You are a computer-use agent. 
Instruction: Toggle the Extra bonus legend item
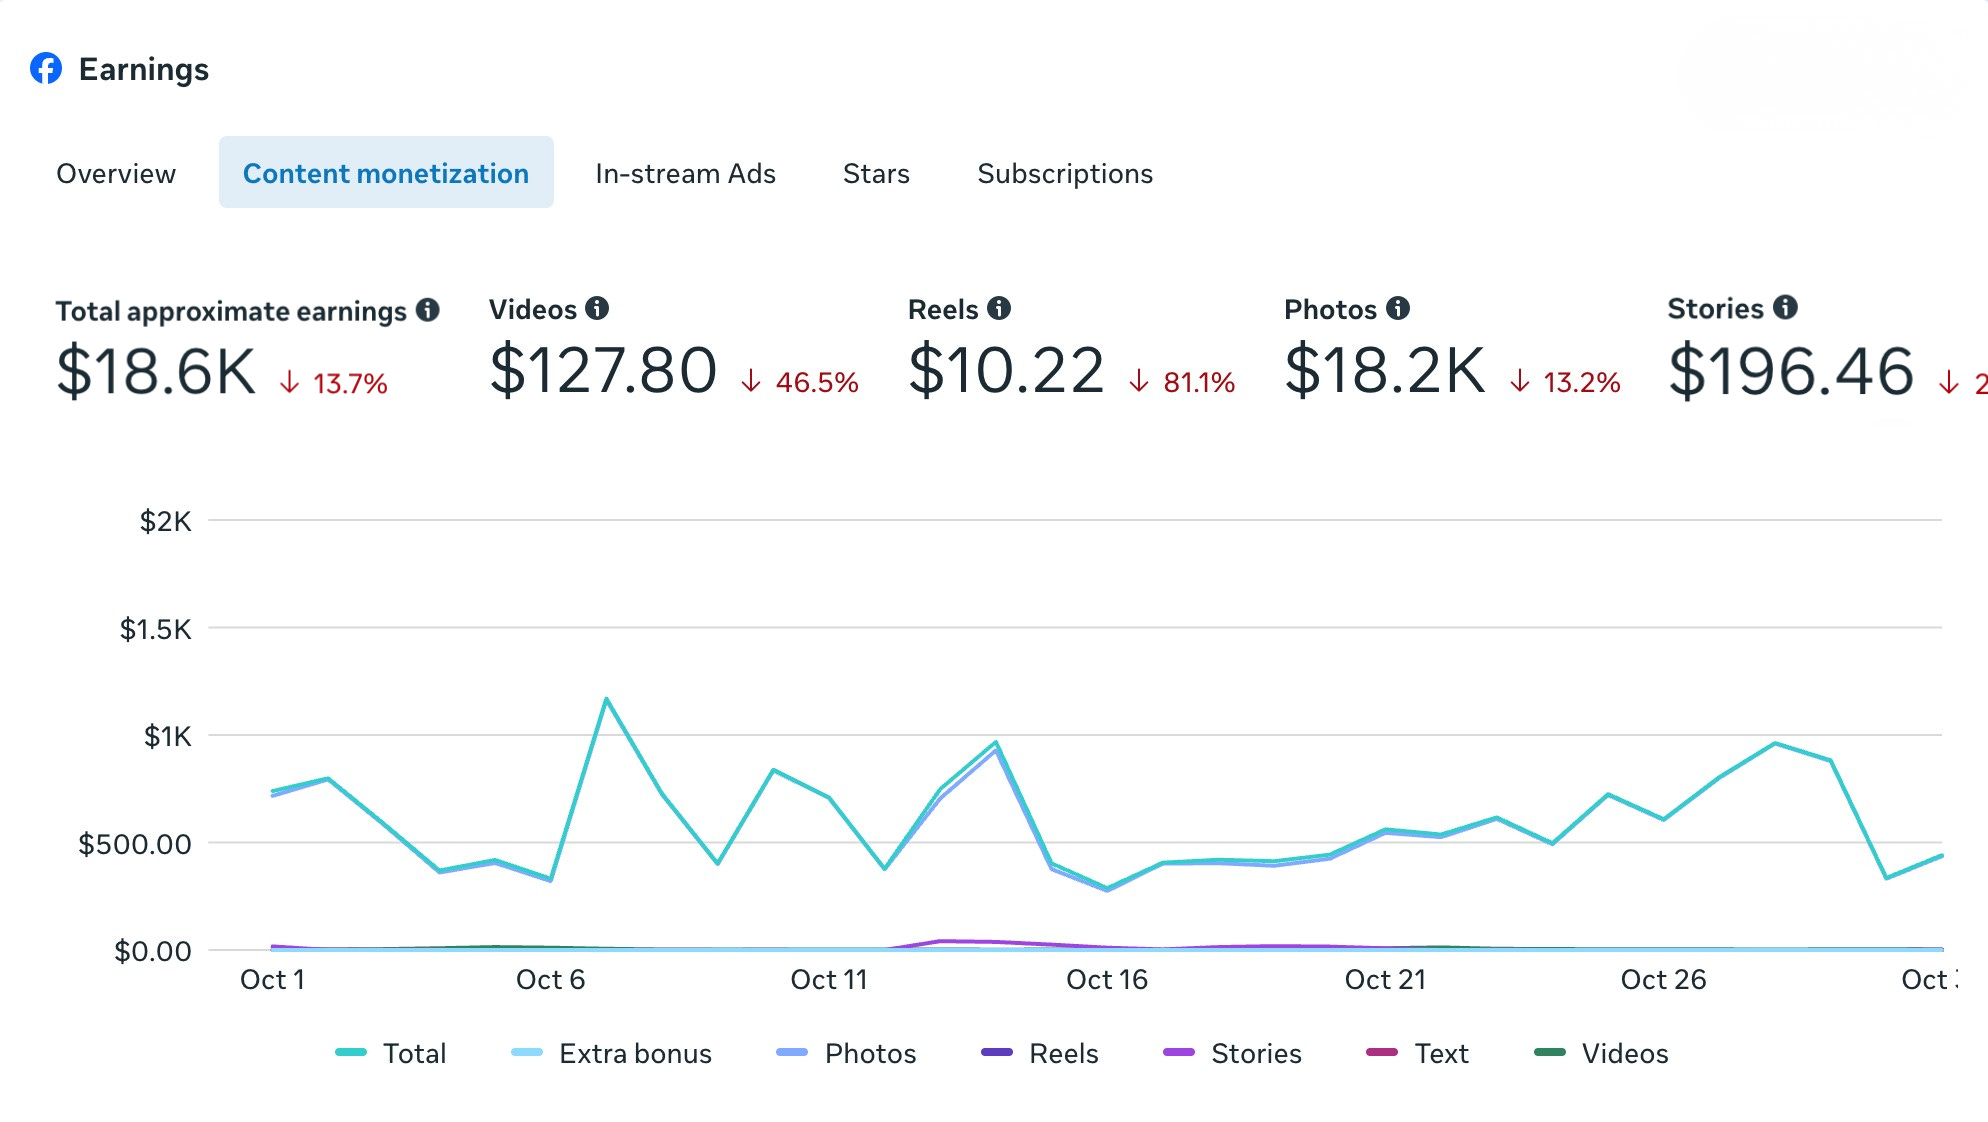click(x=634, y=1053)
